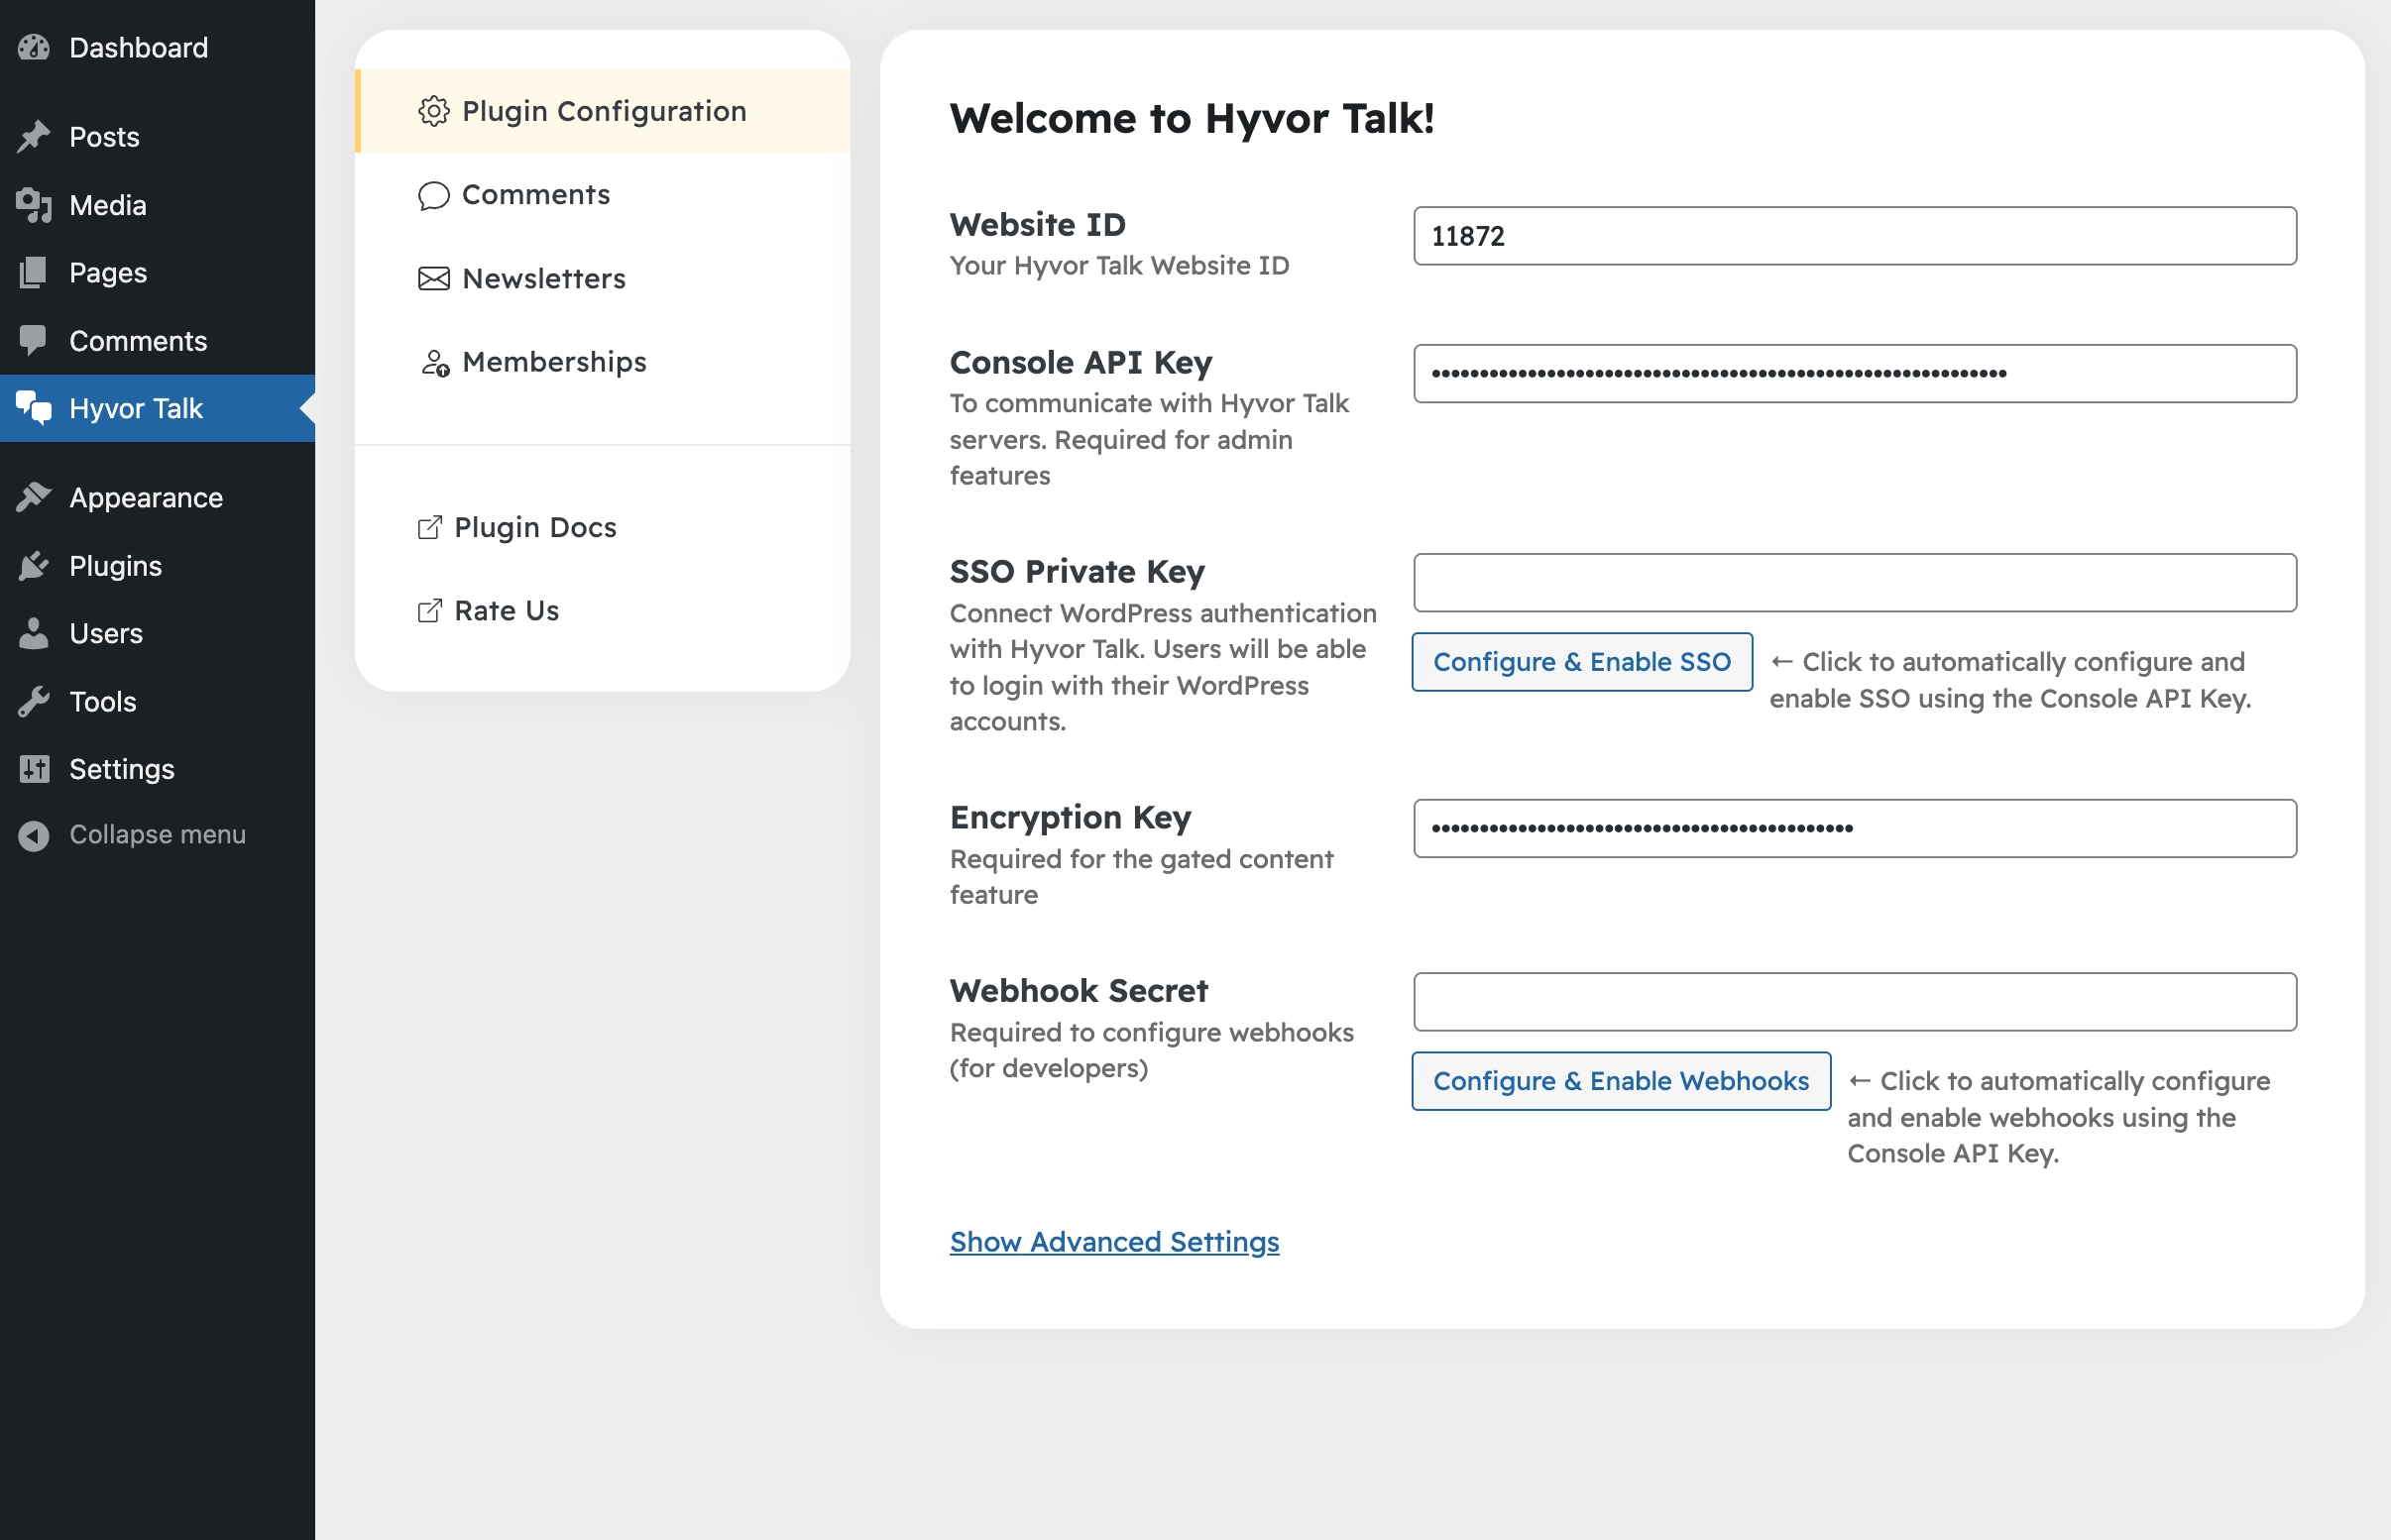Click Configure & Enable SSO button

(x=1581, y=660)
